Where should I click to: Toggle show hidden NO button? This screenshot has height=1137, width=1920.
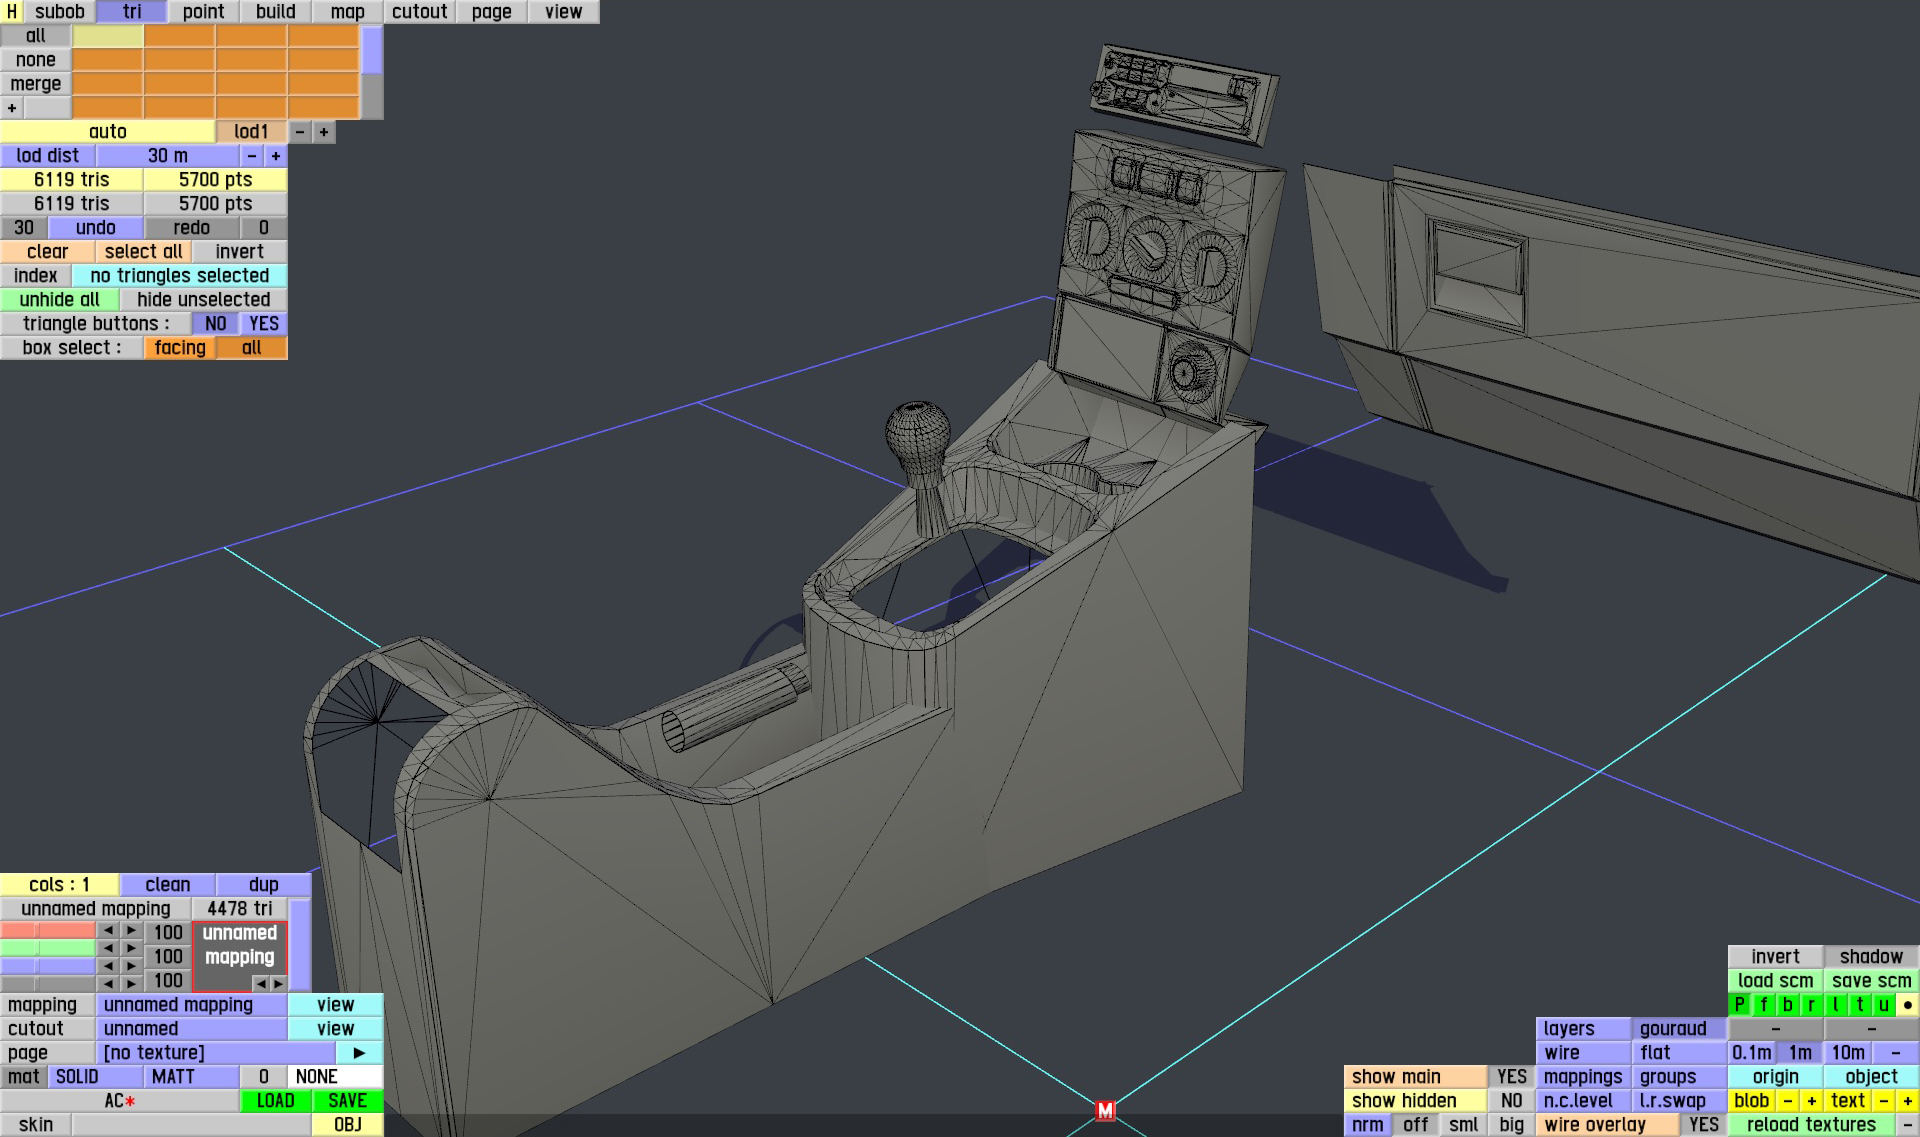click(x=1511, y=1100)
